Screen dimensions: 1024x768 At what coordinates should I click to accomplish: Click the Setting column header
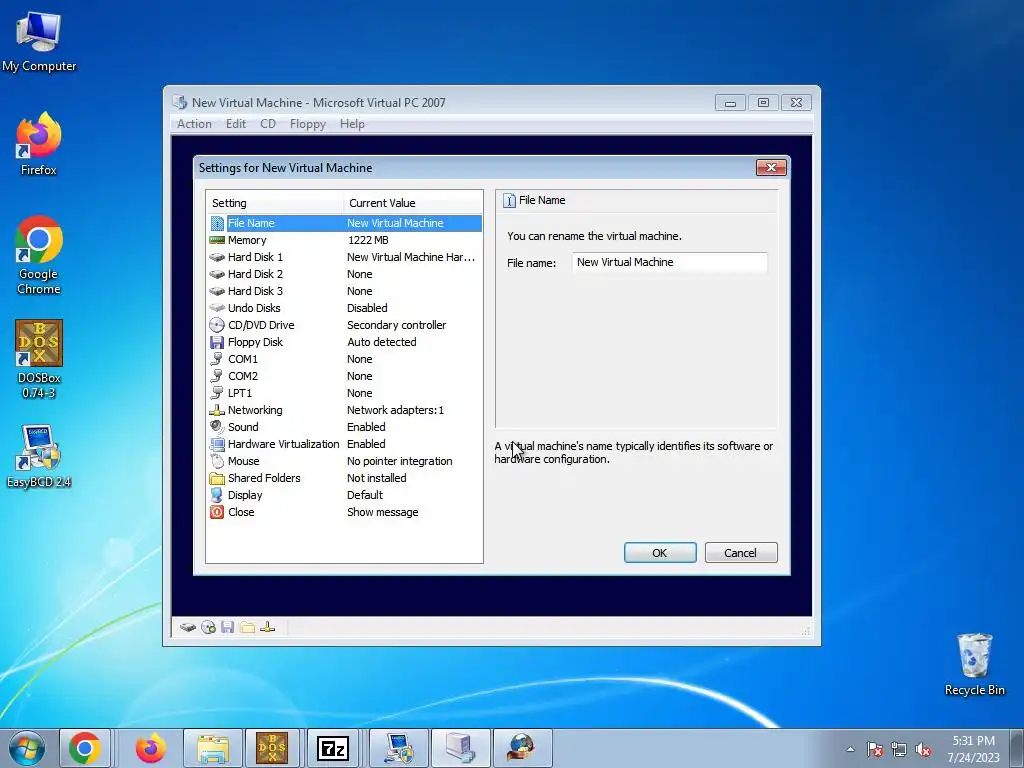(x=275, y=203)
